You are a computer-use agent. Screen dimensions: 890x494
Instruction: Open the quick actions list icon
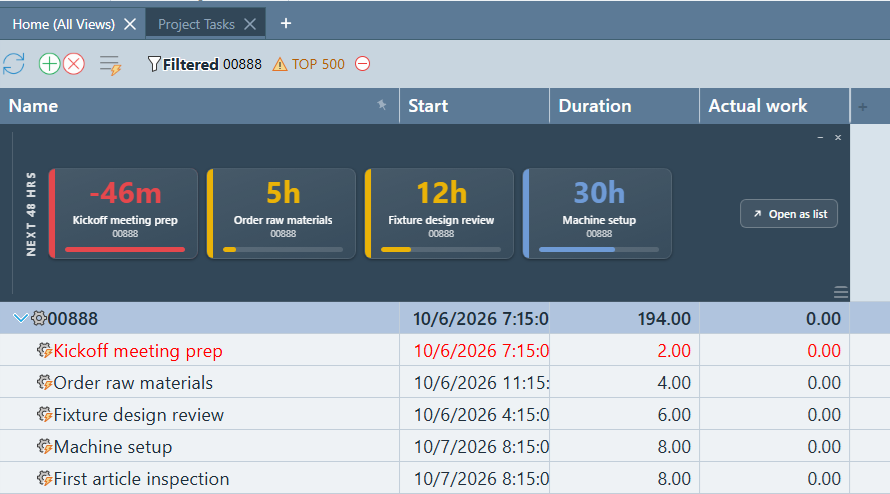point(110,65)
